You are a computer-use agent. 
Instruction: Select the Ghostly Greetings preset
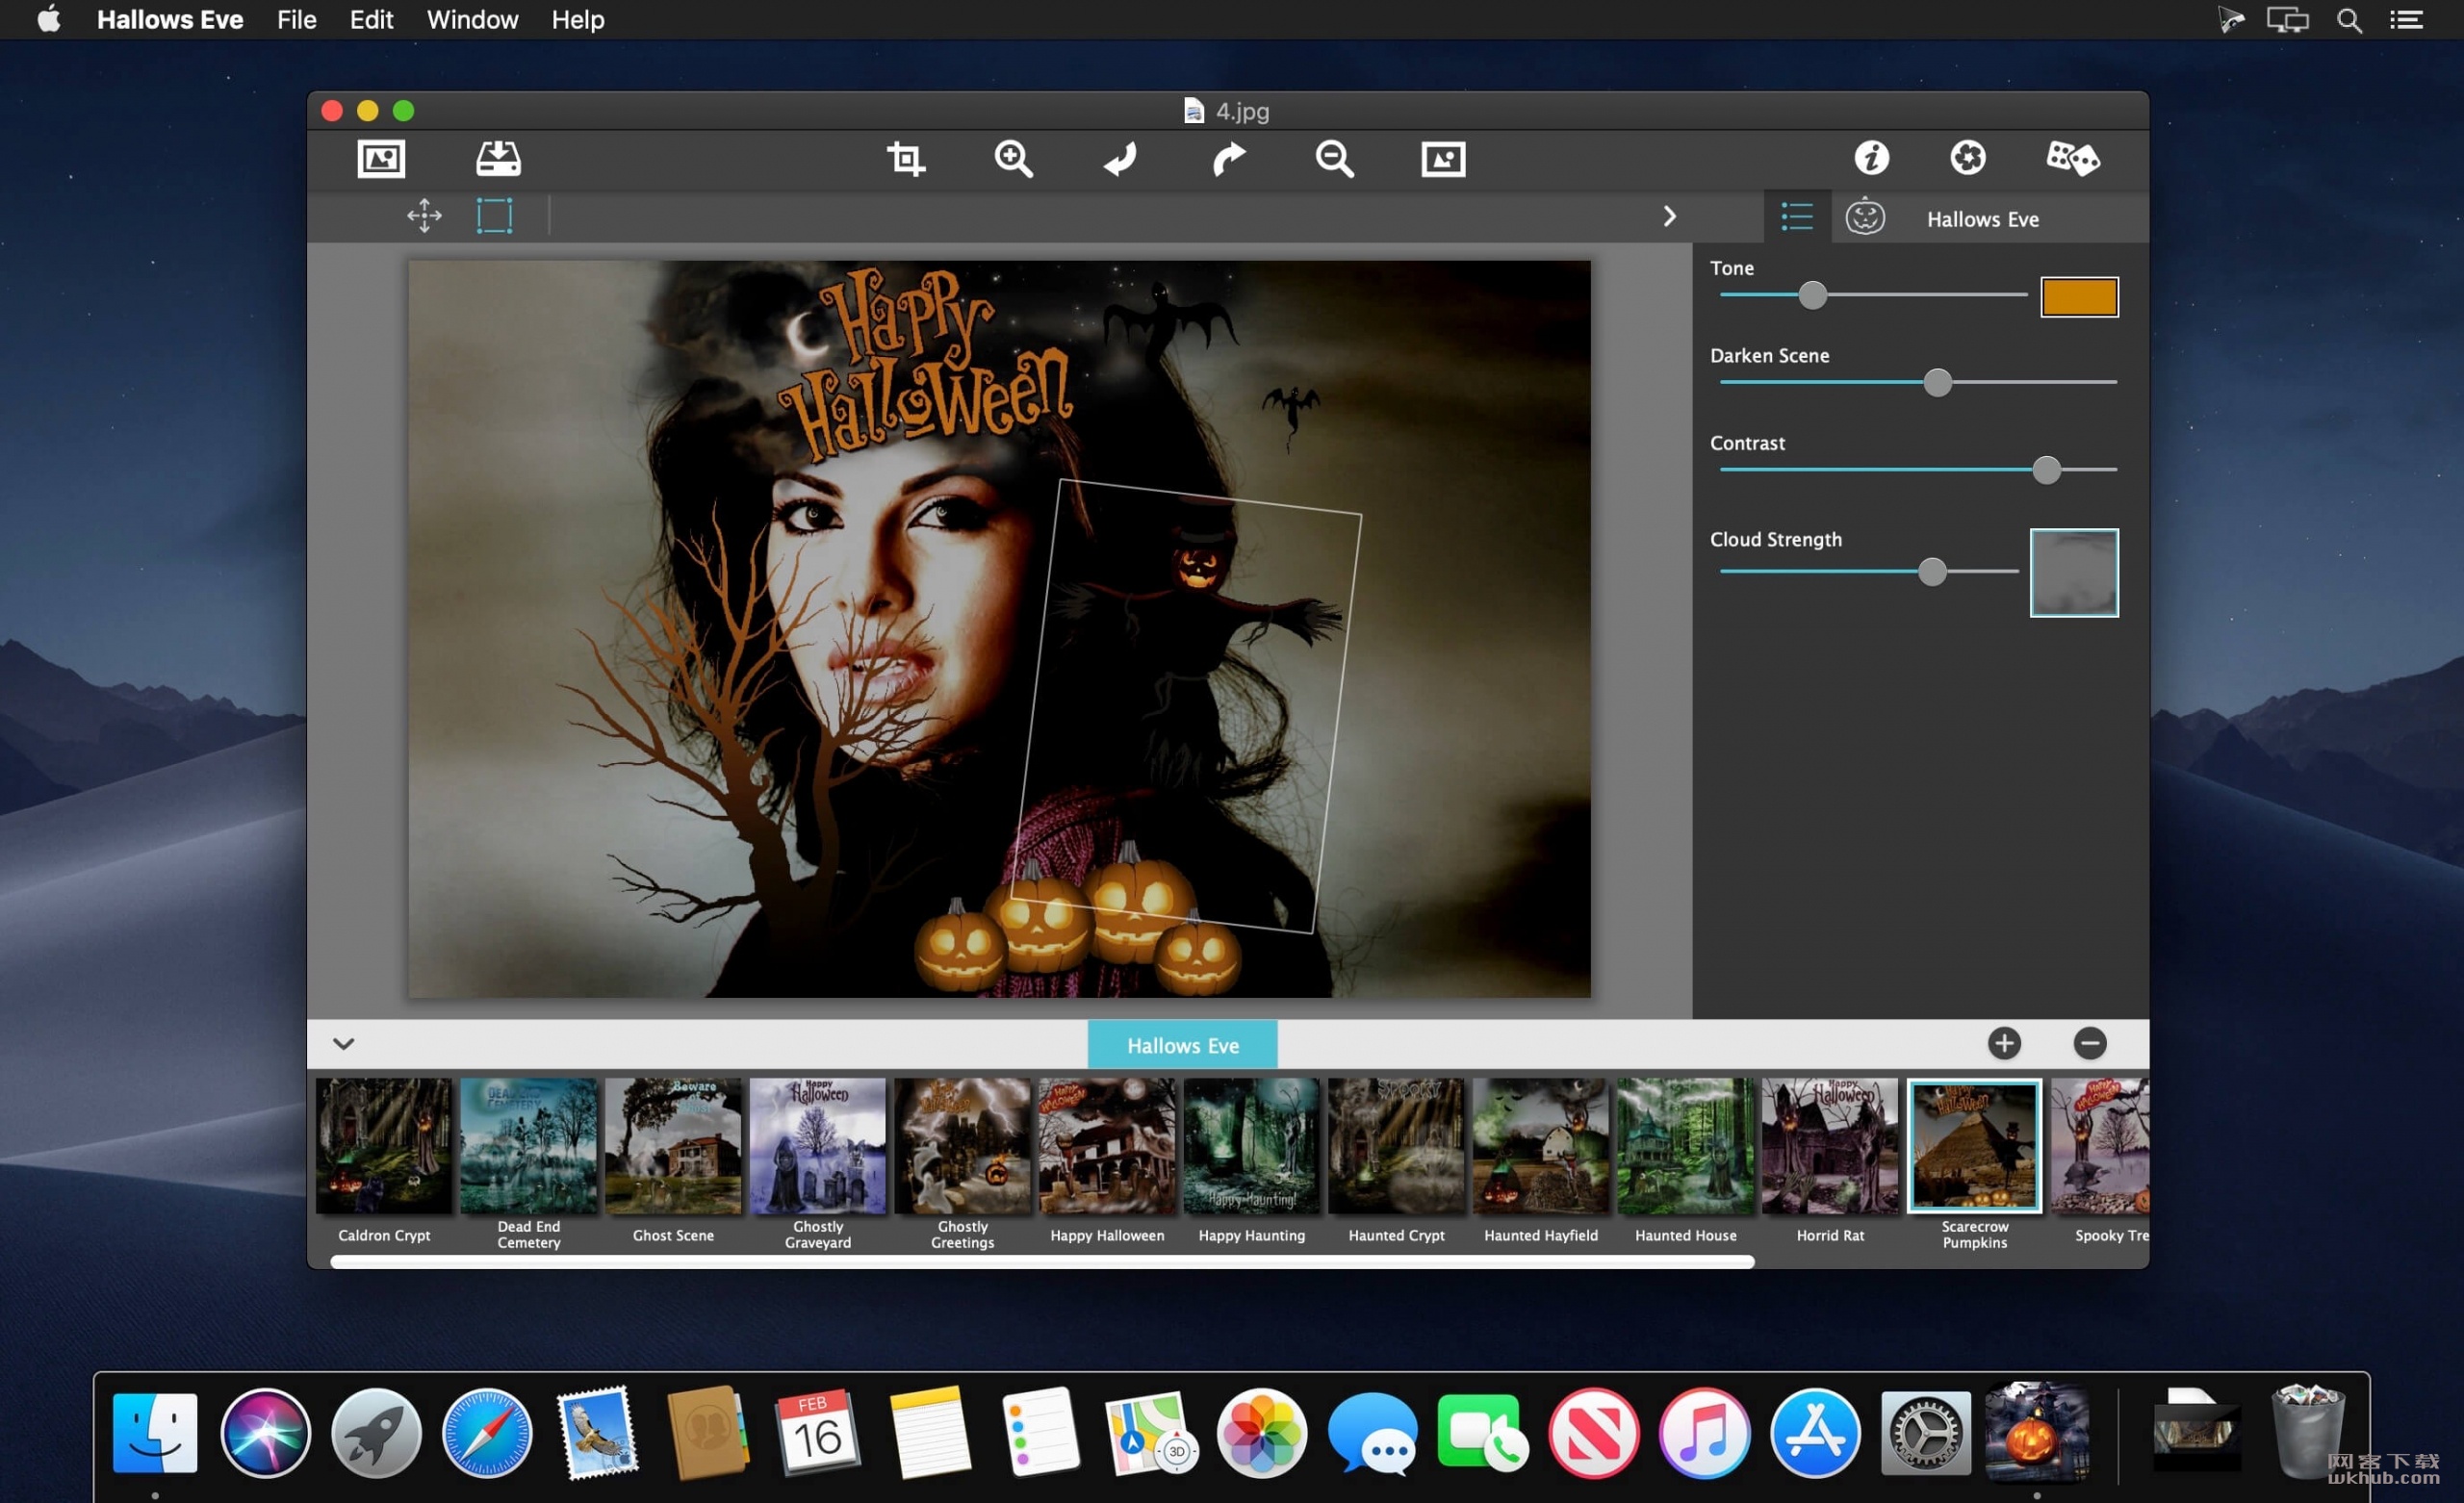[962, 1146]
